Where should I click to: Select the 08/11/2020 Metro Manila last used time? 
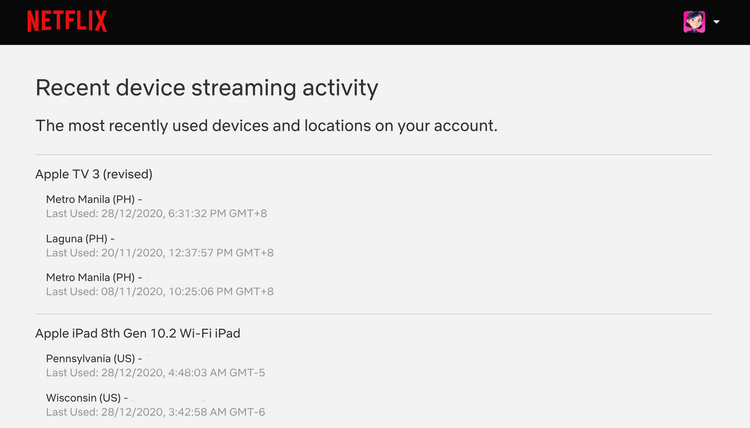click(x=160, y=291)
